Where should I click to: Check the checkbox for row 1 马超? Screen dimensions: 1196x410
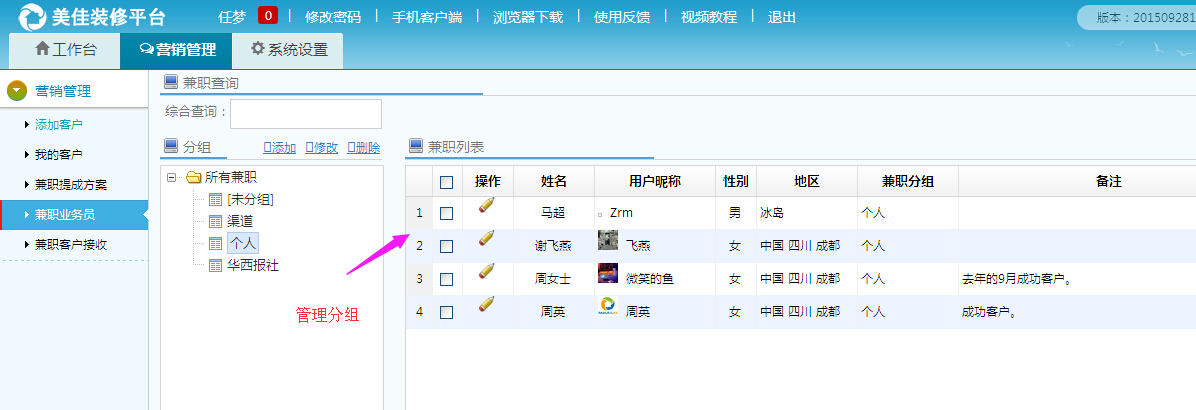coord(446,213)
